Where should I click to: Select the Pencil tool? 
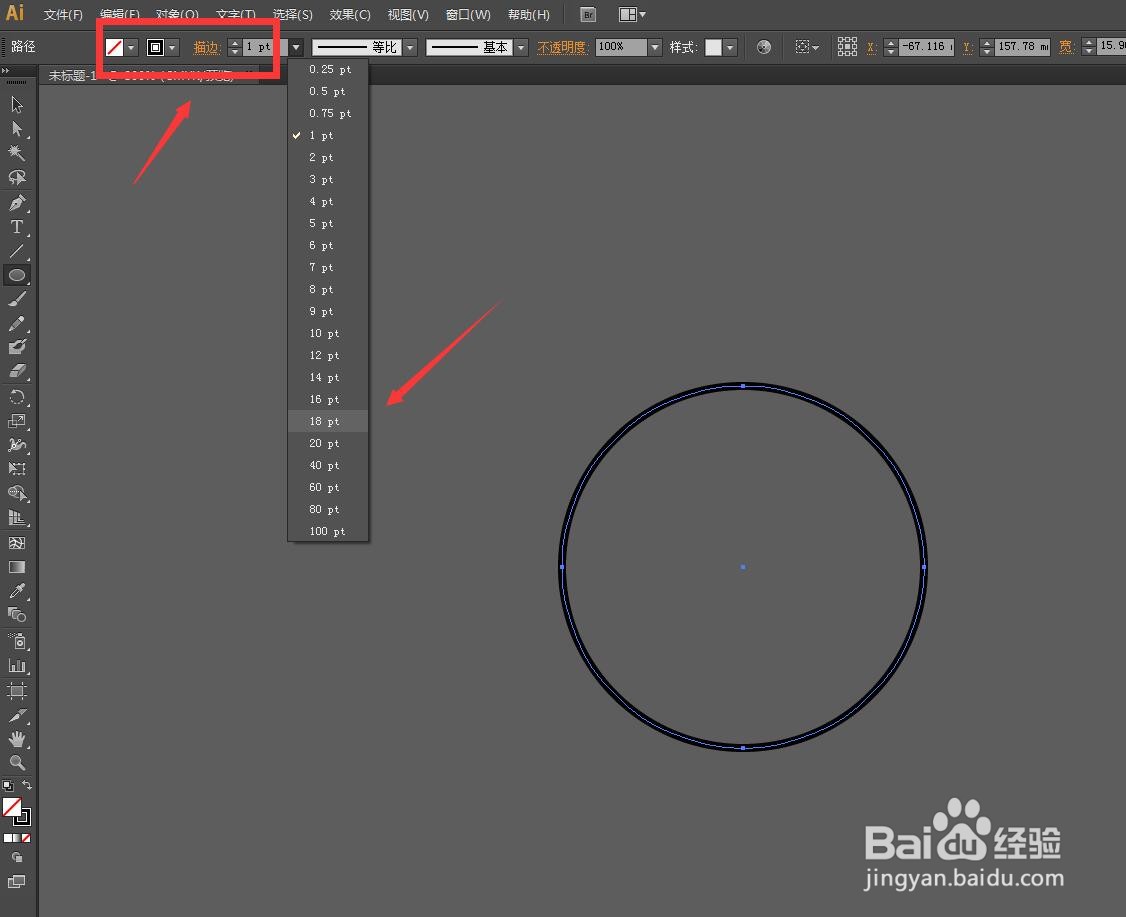(17, 323)
